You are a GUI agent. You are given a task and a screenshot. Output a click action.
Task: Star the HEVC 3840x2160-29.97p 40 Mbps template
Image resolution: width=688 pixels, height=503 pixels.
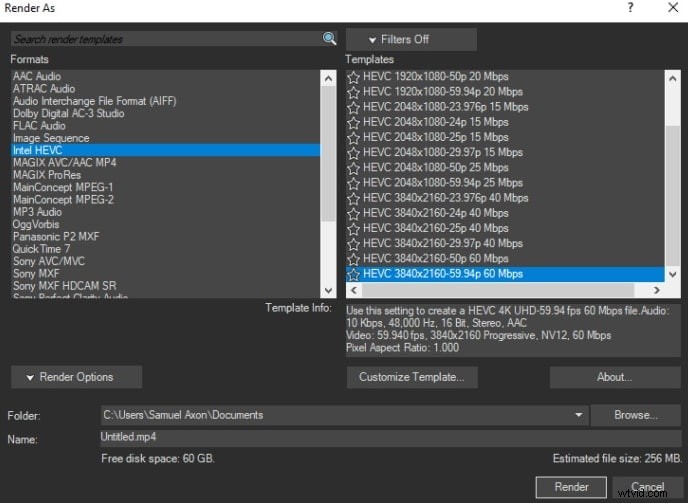(x=354, y=244)
